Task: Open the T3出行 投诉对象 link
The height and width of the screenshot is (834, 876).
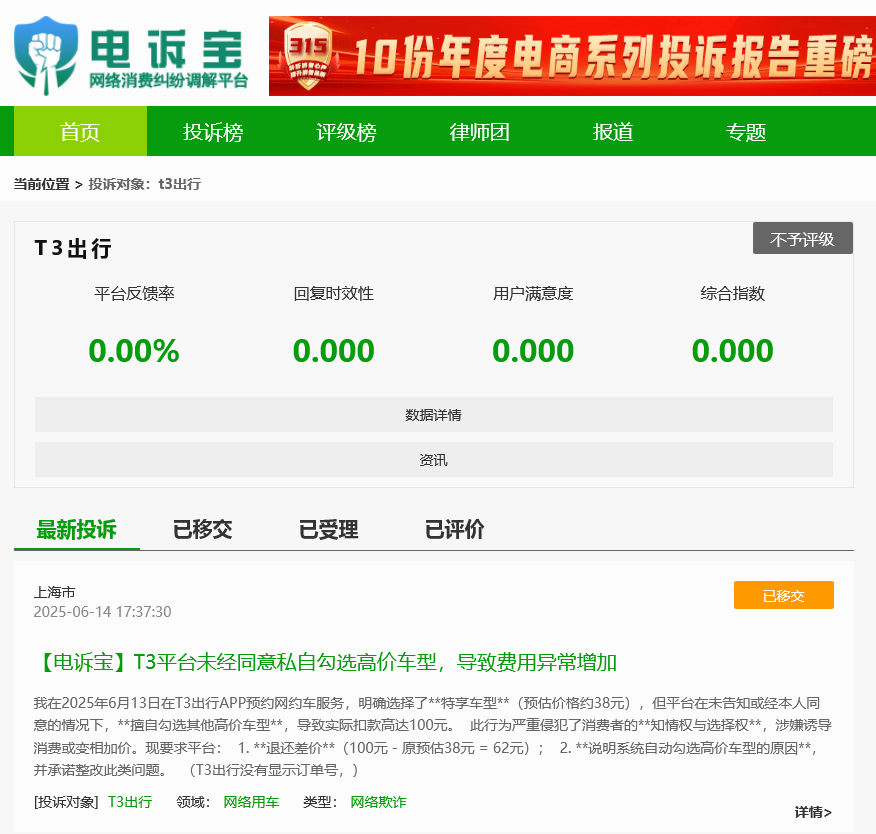Action: 130,802
